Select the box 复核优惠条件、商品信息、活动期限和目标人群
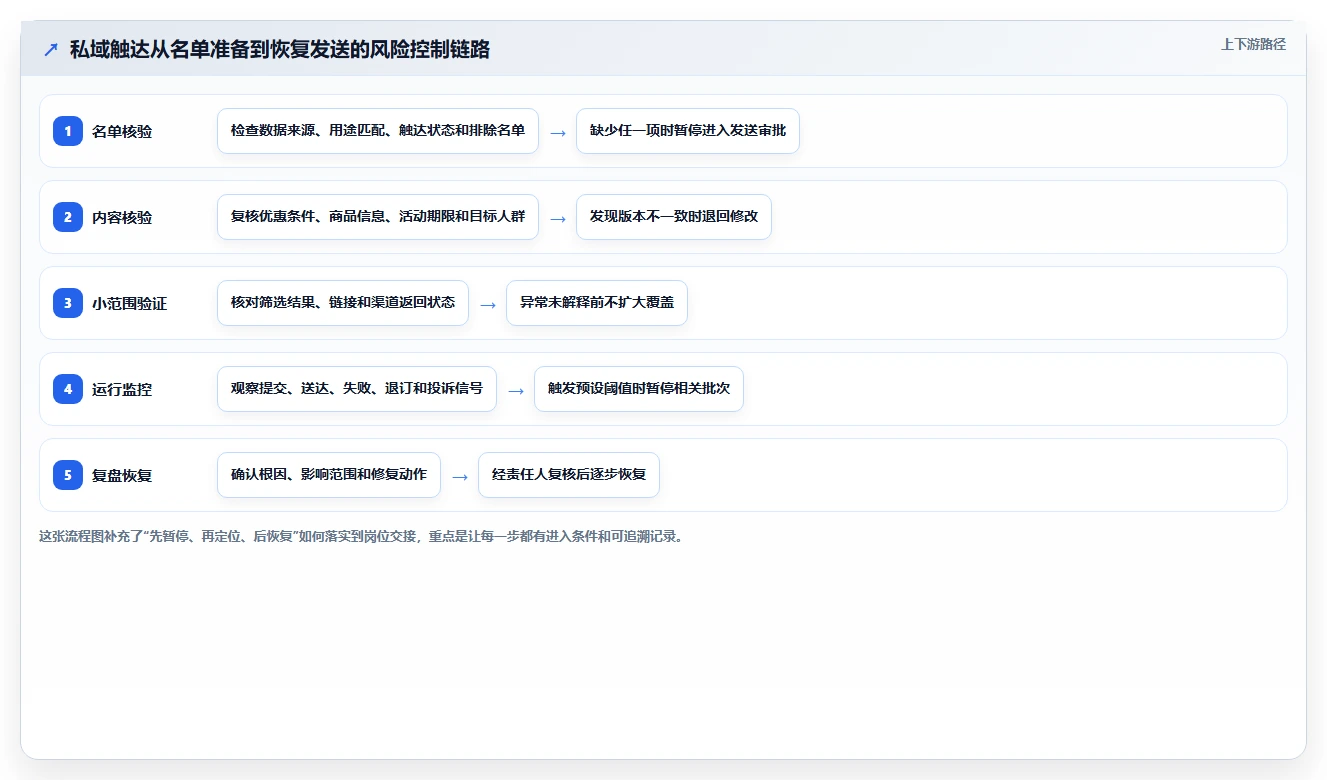 pos(378,217)
